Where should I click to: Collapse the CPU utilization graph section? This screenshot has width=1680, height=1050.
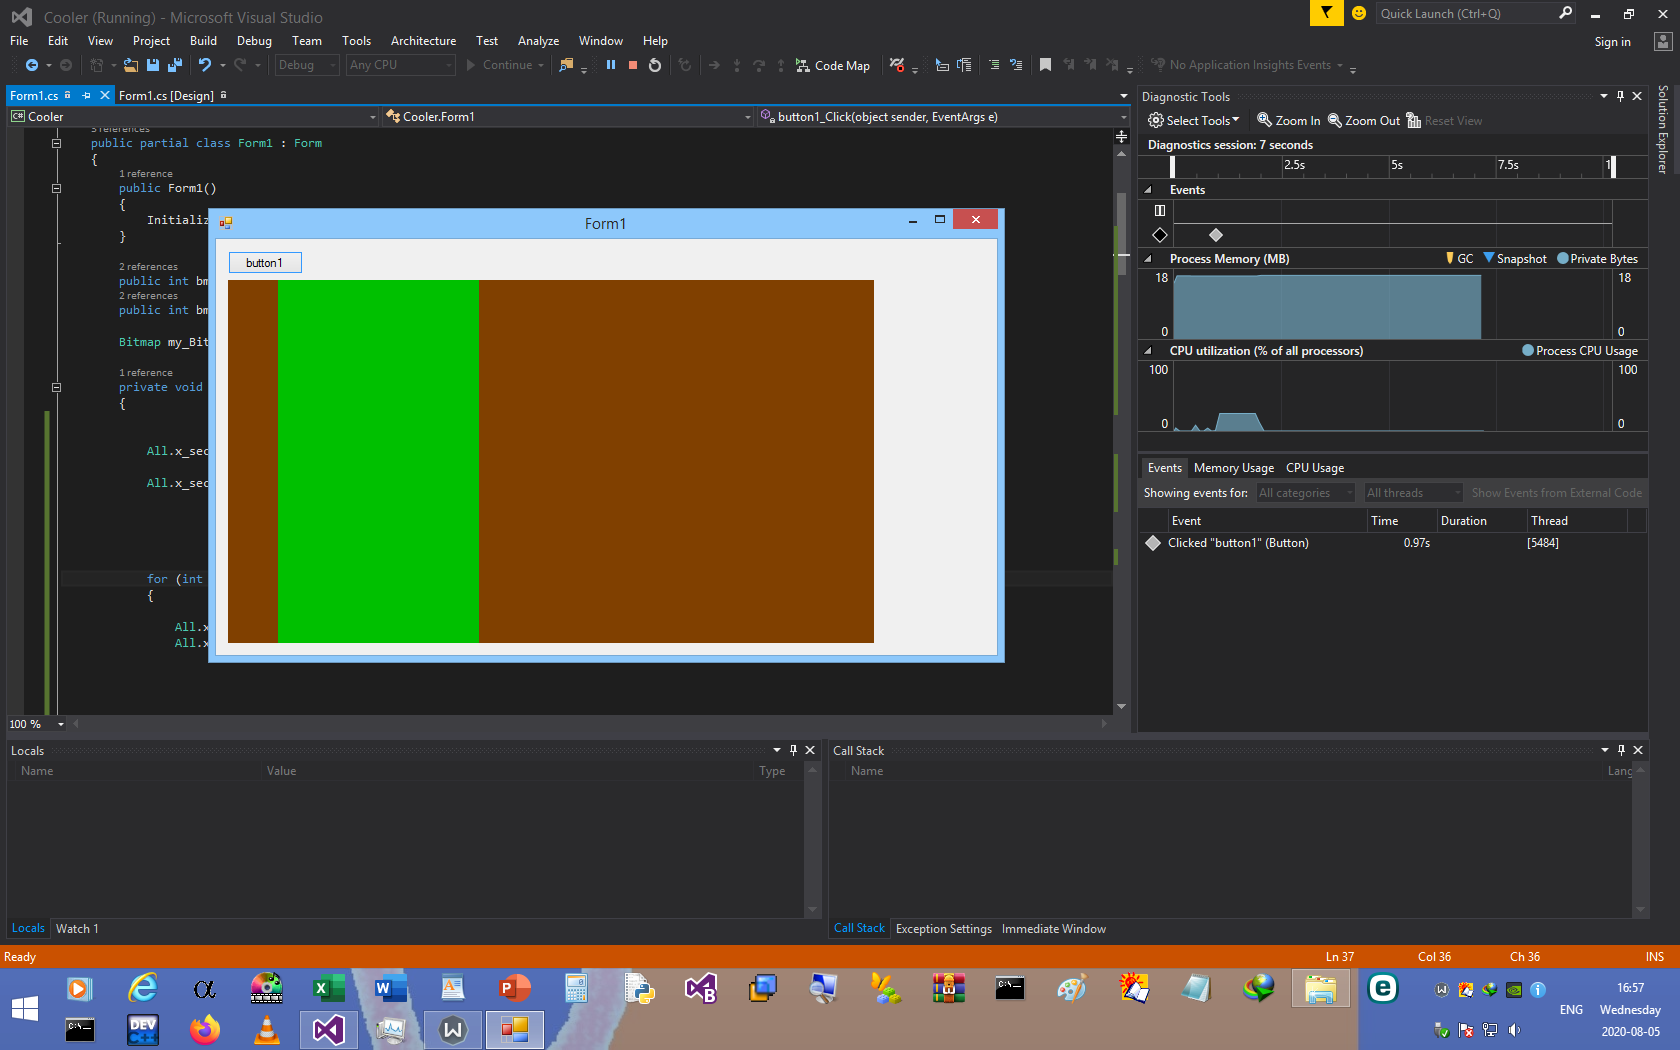click(1148, 351)
